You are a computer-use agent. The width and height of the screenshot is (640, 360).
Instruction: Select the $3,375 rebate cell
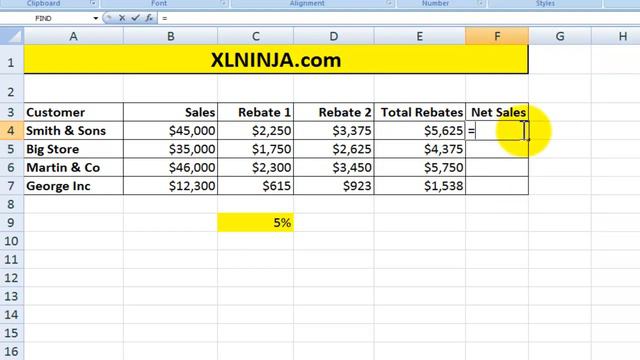click(x=334, y=131)
